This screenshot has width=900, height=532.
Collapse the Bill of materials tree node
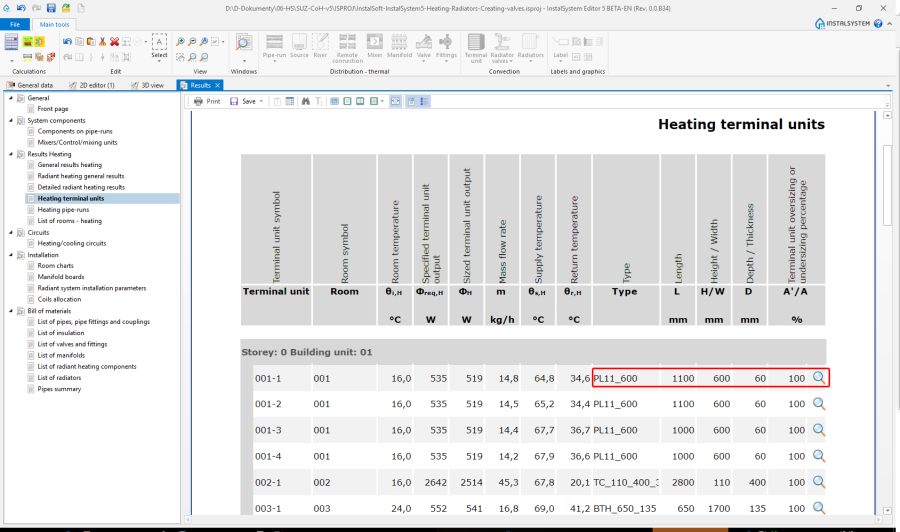point(10,311)
